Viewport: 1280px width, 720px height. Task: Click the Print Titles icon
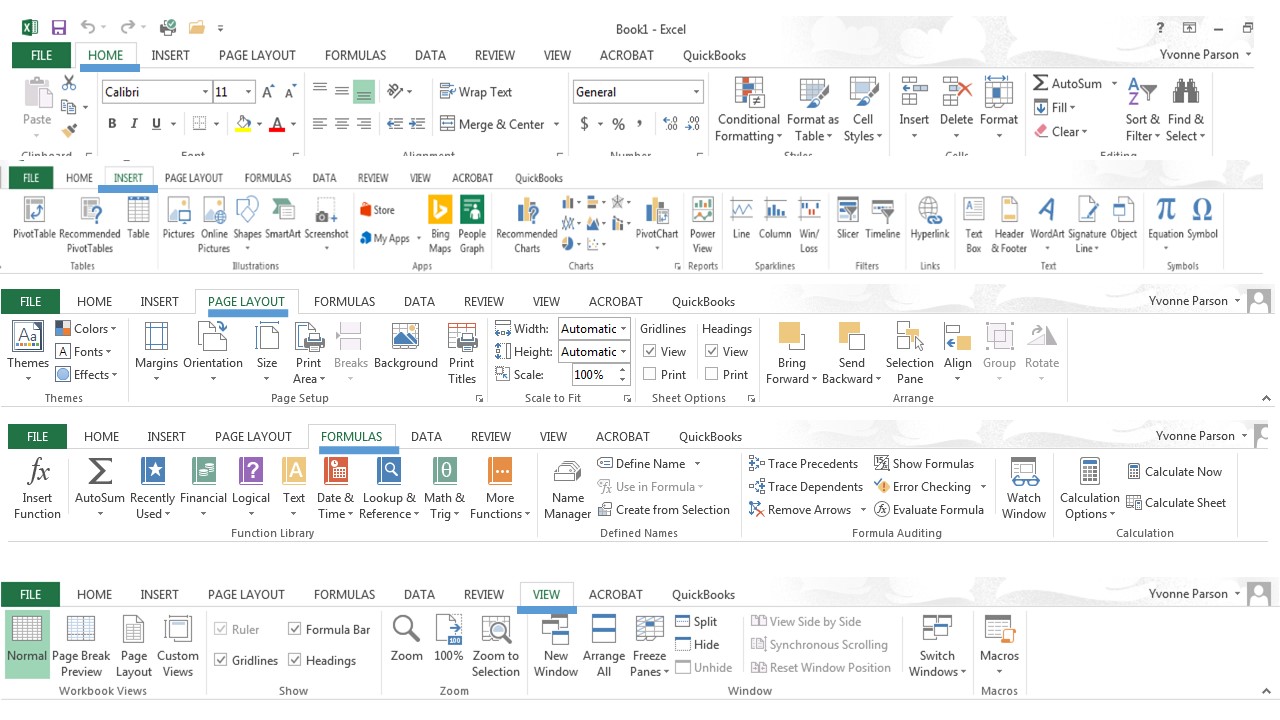click(x=462, y=337)
